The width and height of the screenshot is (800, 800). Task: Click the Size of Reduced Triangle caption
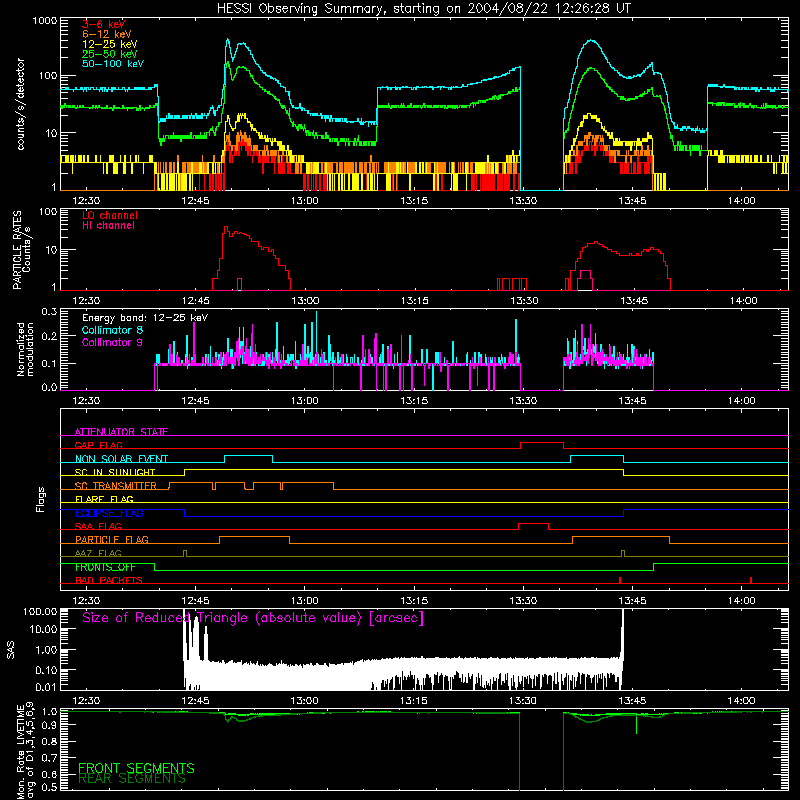[253, 618]
